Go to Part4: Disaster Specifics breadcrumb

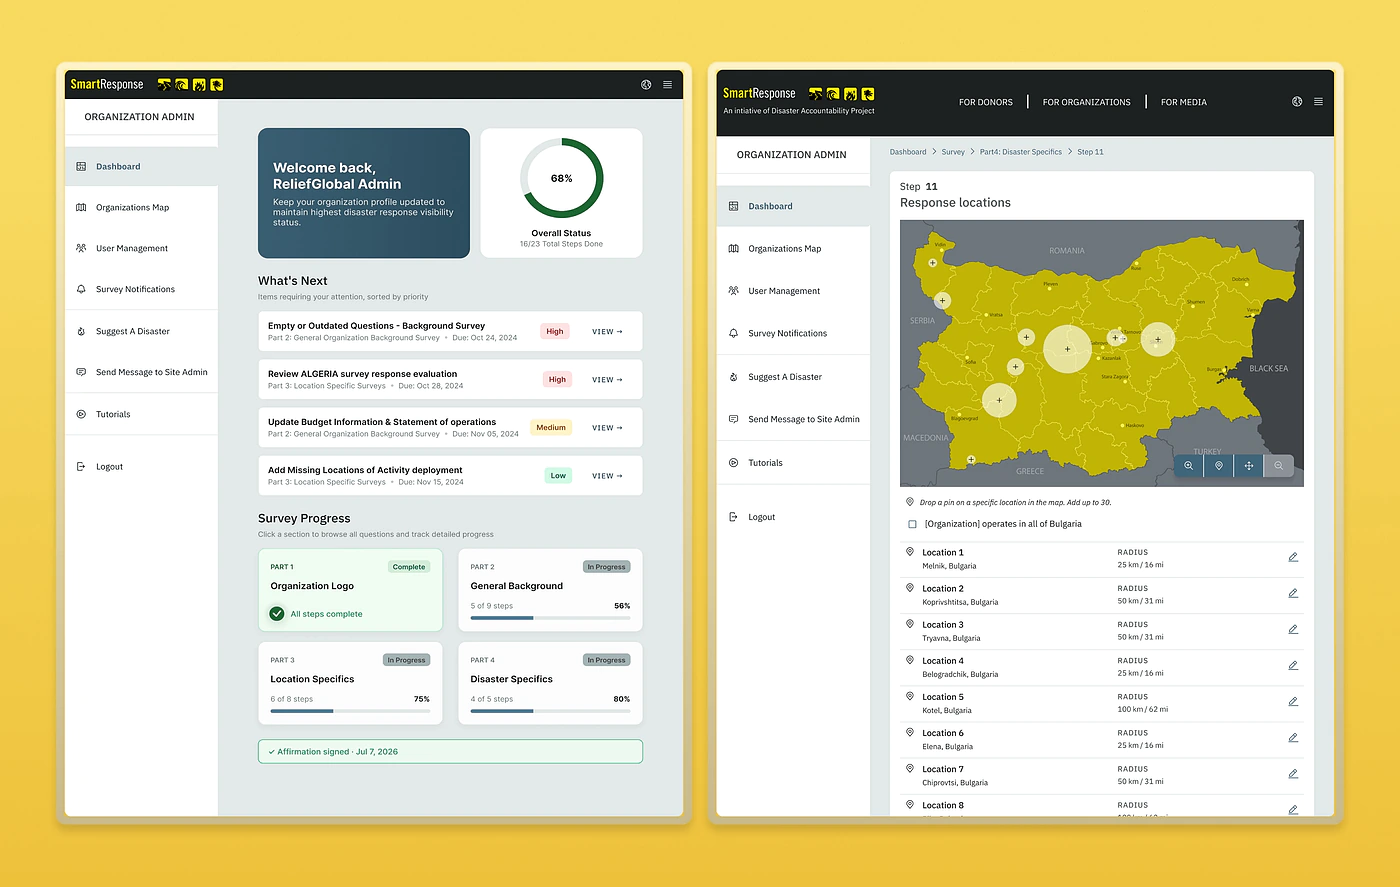pos(1021,152)
